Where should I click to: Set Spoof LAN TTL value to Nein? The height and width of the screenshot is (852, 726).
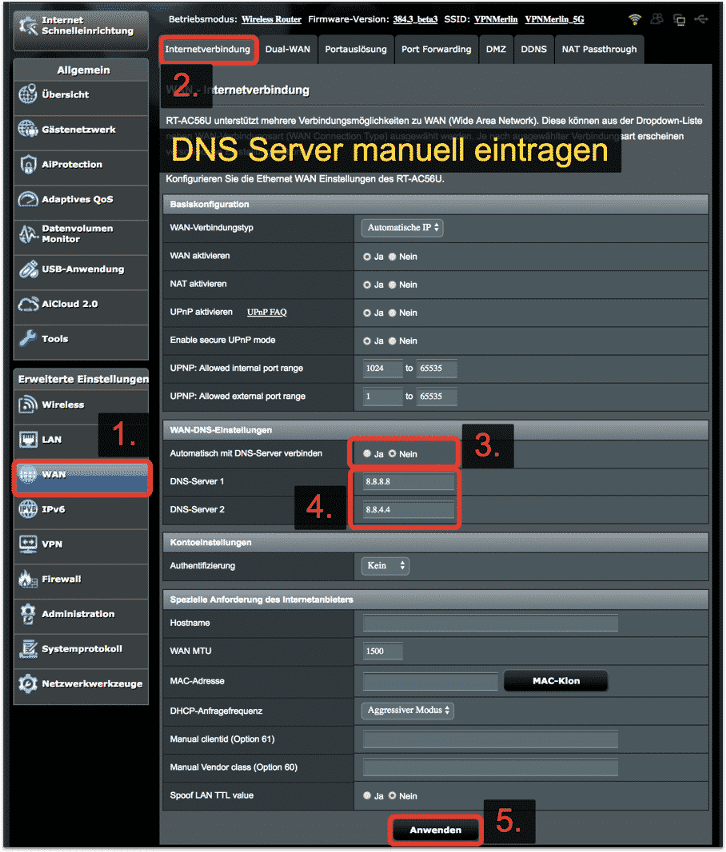392,795
